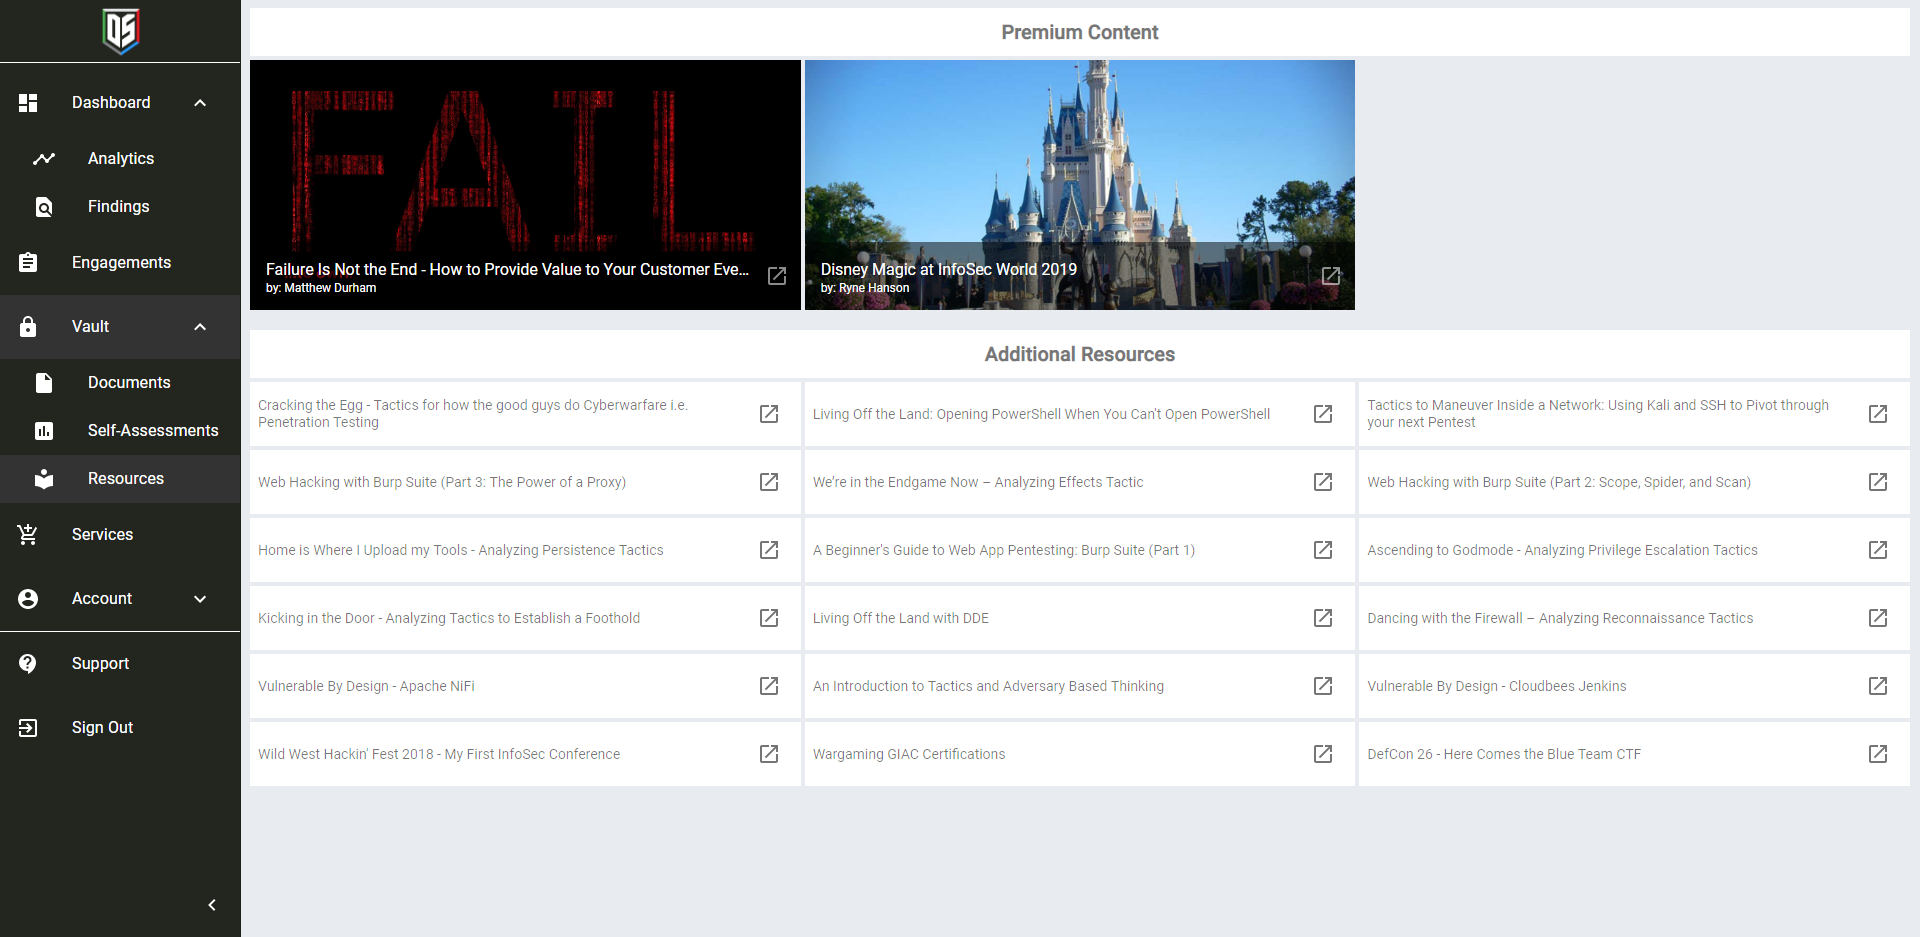Image resolution: width=1920 pixels, height=937 pixels.
Task: Click the Self-Assessments chart icon
Action: tap(44, 431)
